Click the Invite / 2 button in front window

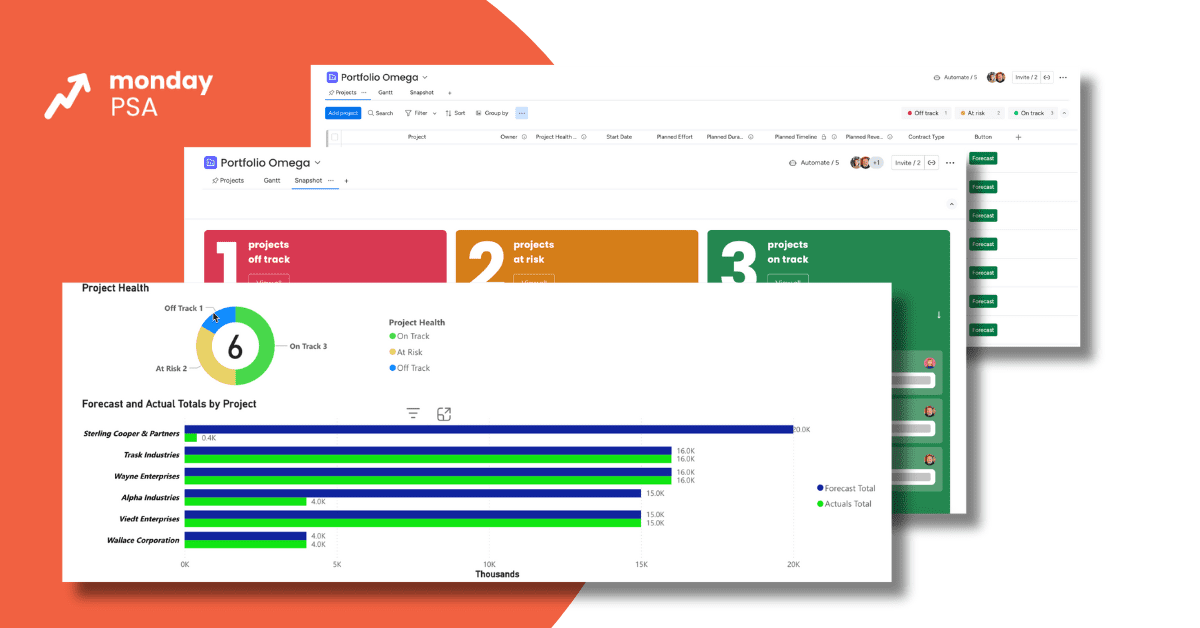point(907,163)
